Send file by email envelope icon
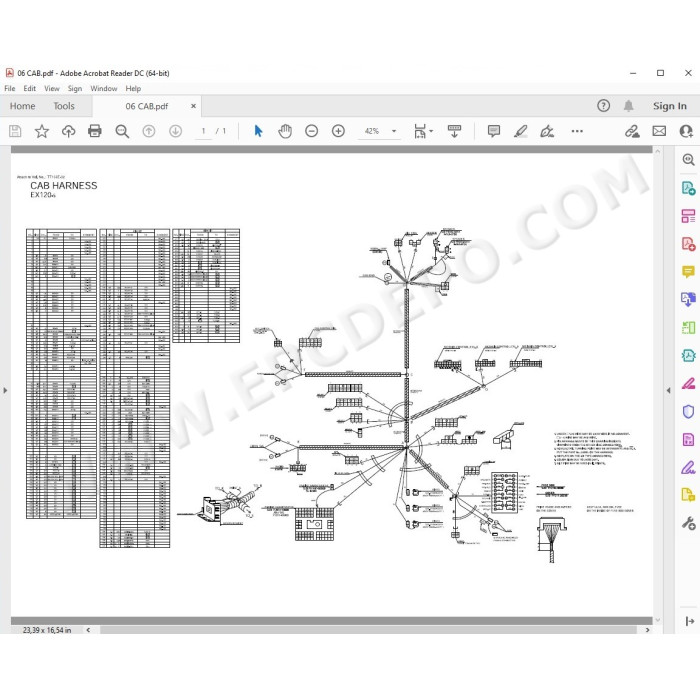700x700 pixels. (659, 131)
